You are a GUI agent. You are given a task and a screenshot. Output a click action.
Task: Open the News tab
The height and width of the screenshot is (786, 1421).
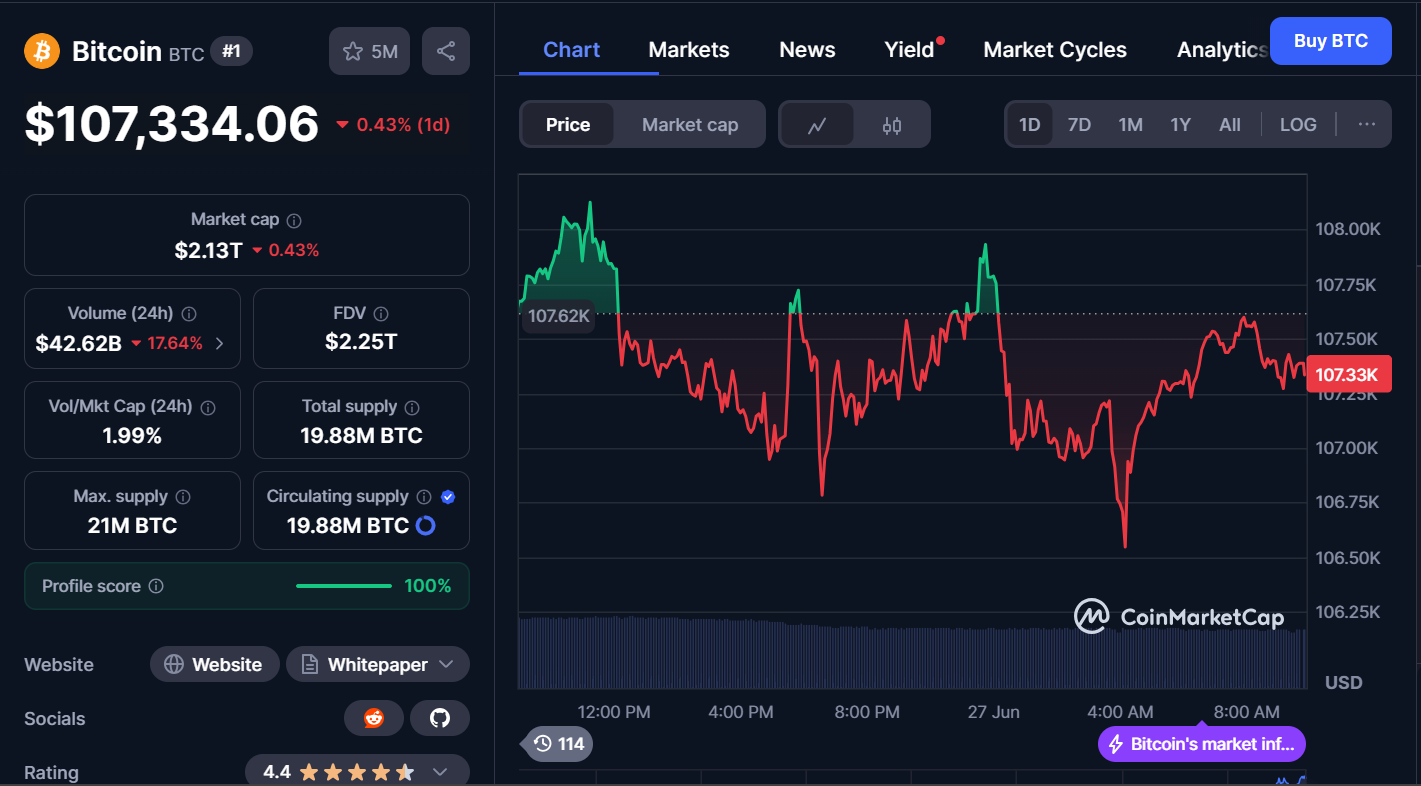807,50
